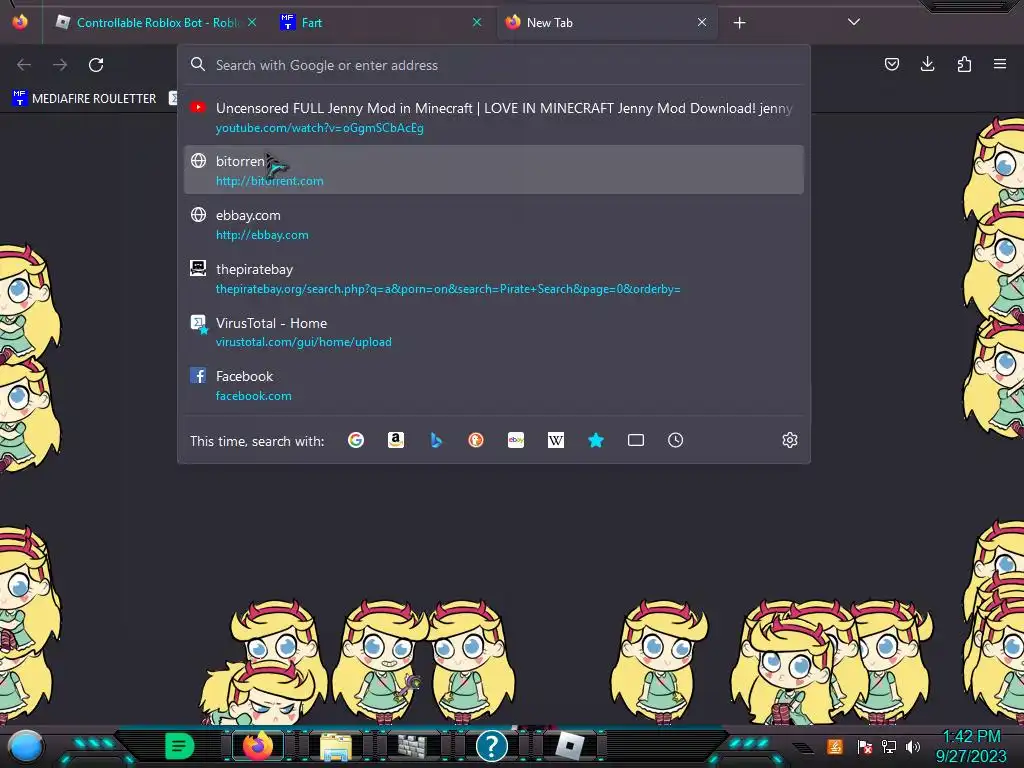Open a new tab with plus button
The width and height of the screenshot is (1024, 768).
(x=739, y=23)
